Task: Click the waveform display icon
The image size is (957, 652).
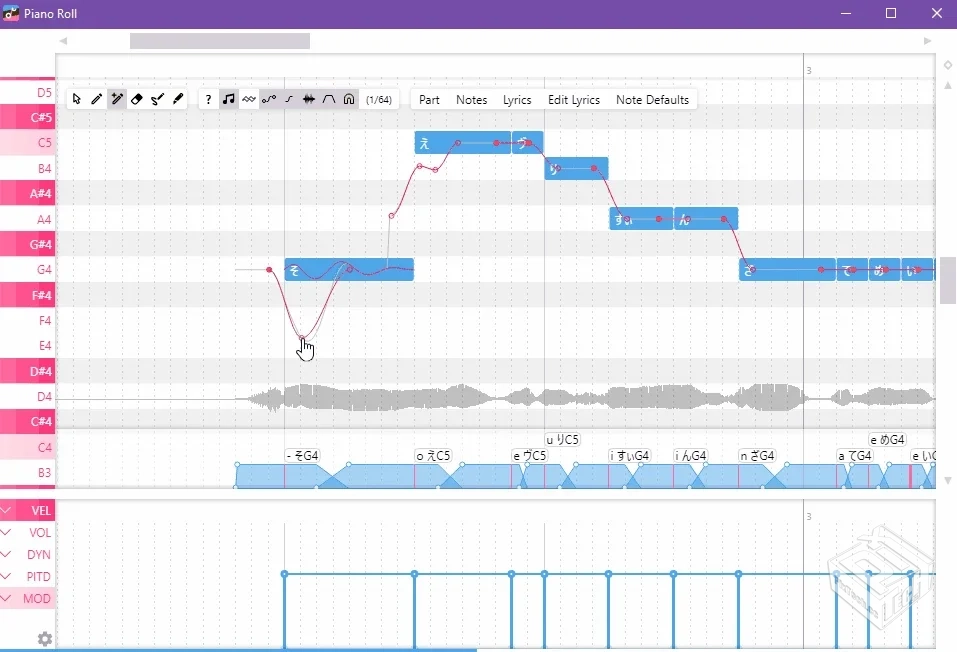Action: coord(310,99)
